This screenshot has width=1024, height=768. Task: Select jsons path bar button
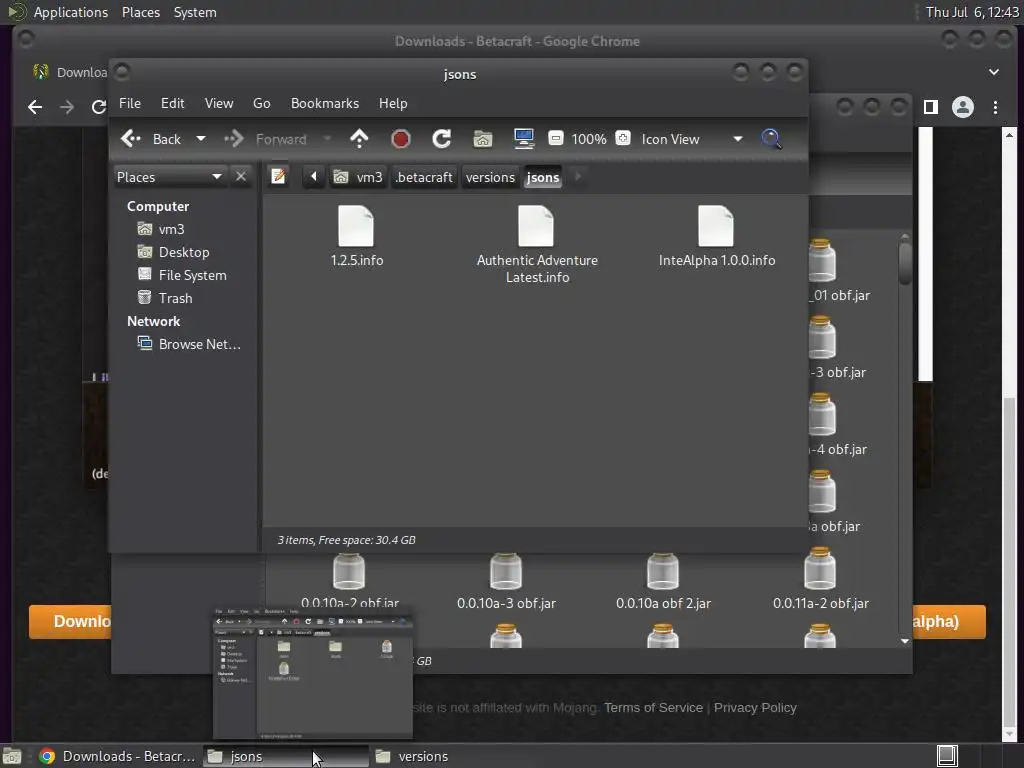click(543, 177)
